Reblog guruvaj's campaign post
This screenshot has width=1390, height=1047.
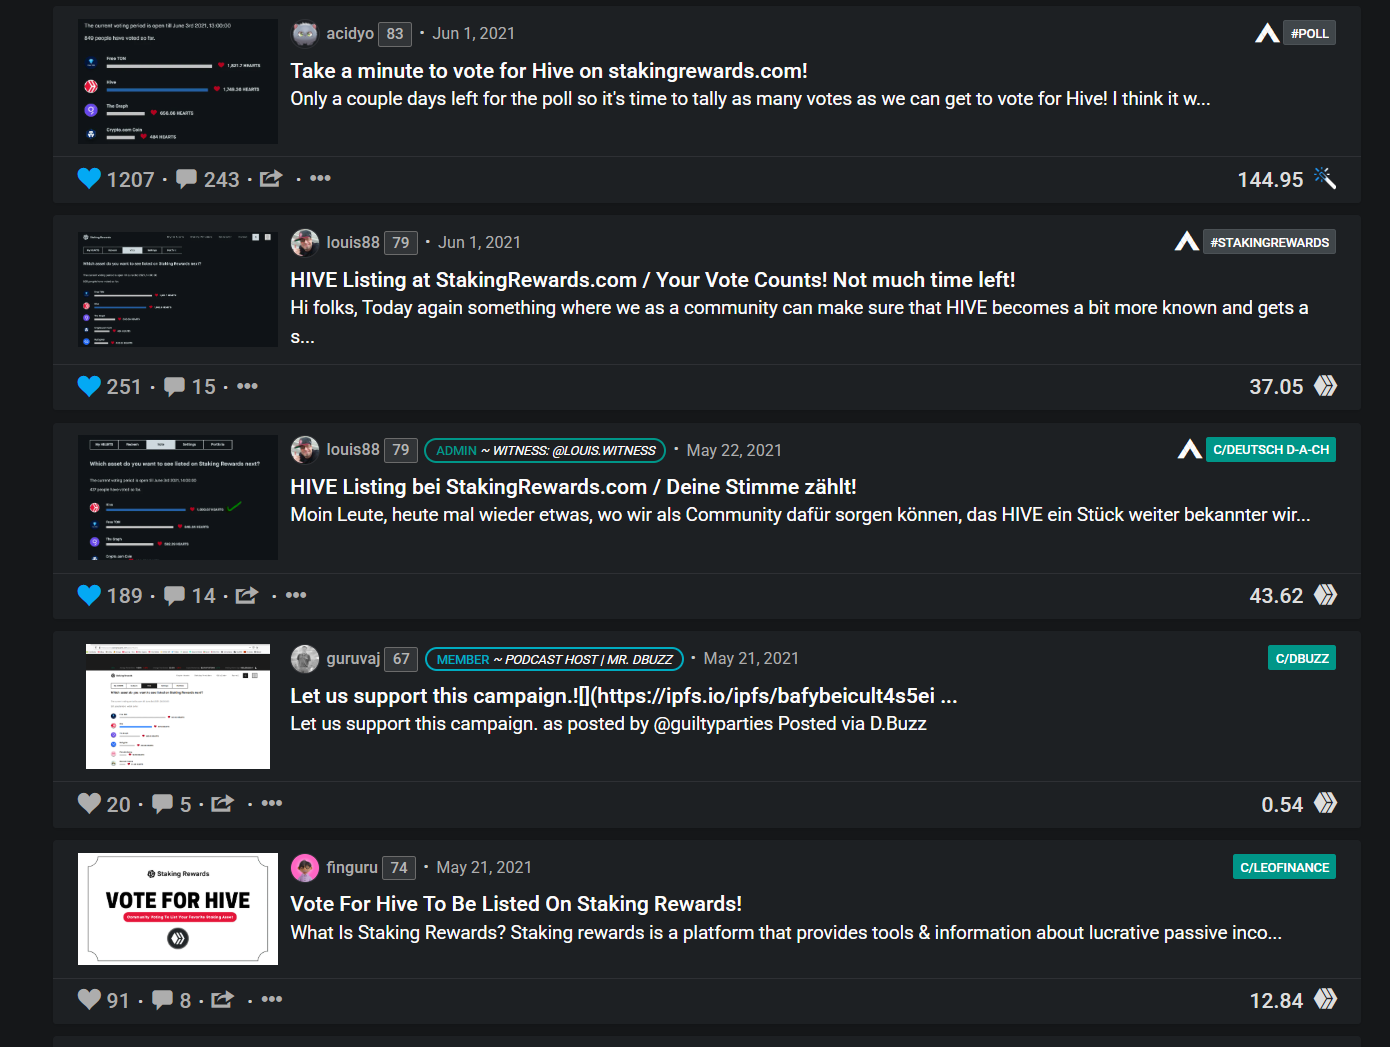[223, 803]
